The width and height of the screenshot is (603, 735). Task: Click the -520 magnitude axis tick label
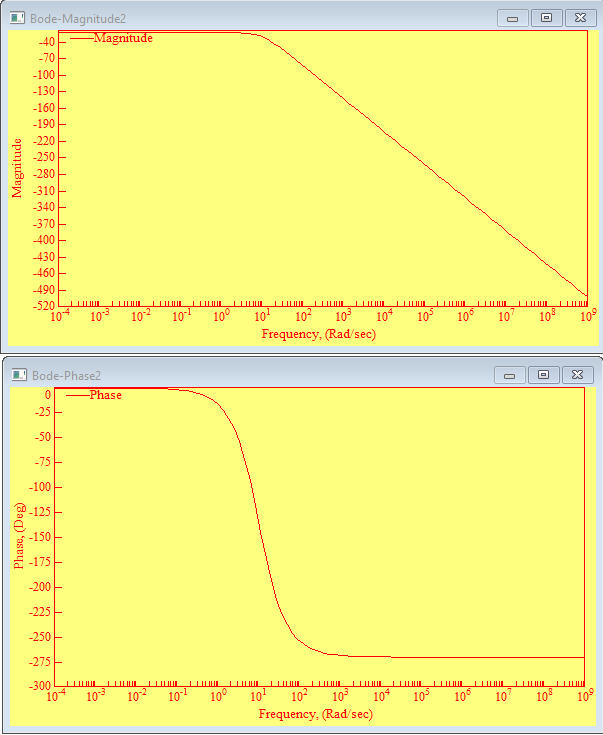[x=44, y=306]
